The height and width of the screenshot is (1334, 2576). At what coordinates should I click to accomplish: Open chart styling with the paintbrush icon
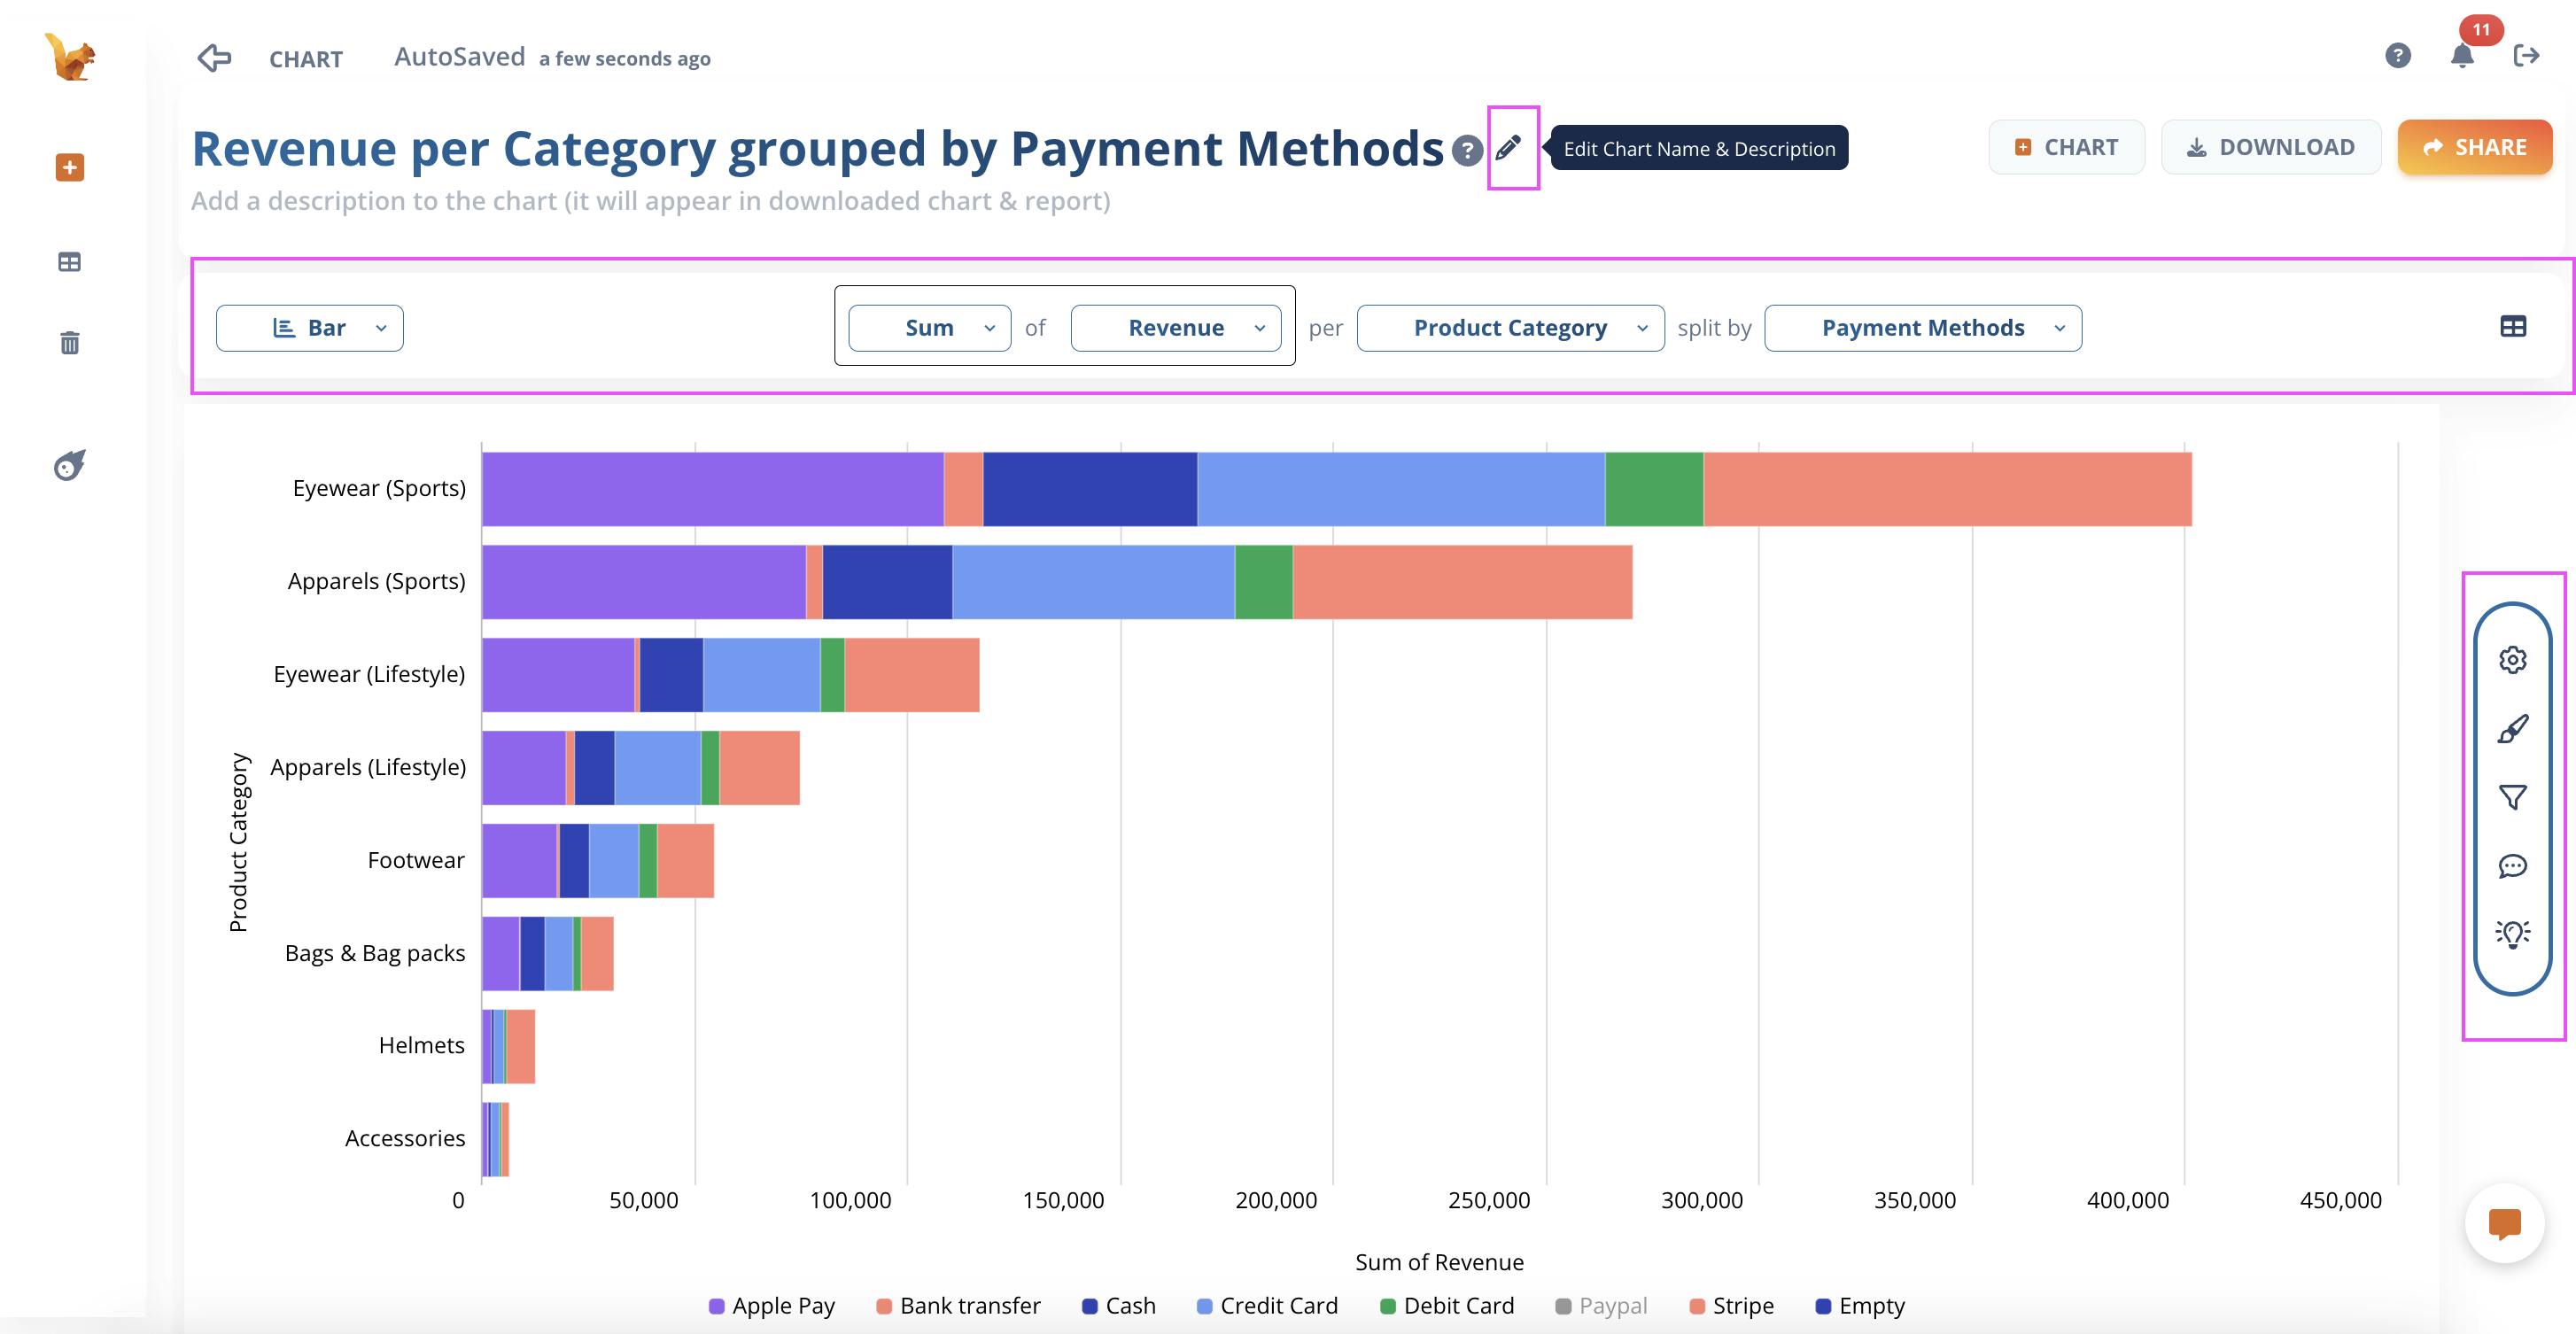[x=2511, y=730]
